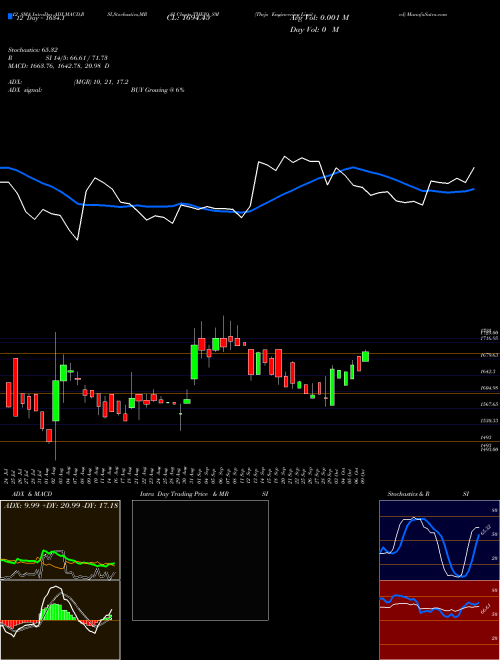
Task: Click the rotated 65.32 label in Stochastics panel
Action: pos(486,530)
